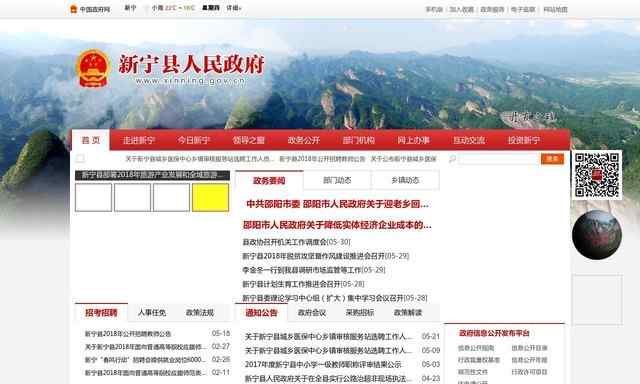Open news 李金冬一行到我县调研市场监管等工作
640x384 pixels.
[x=314, y=270]
